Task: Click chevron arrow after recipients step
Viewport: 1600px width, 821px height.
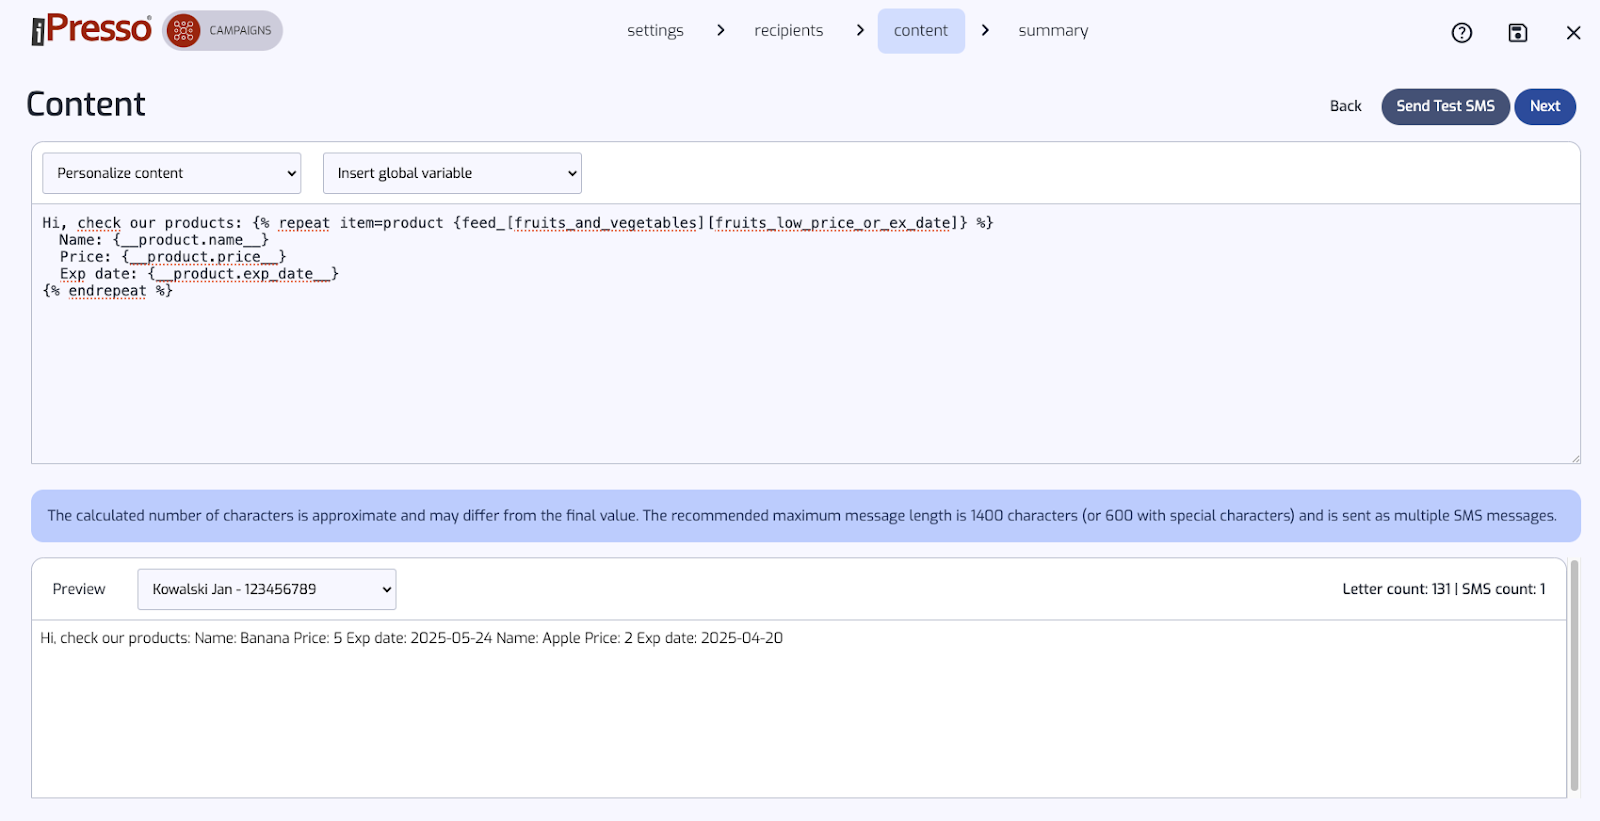Action: click(860, 31)
